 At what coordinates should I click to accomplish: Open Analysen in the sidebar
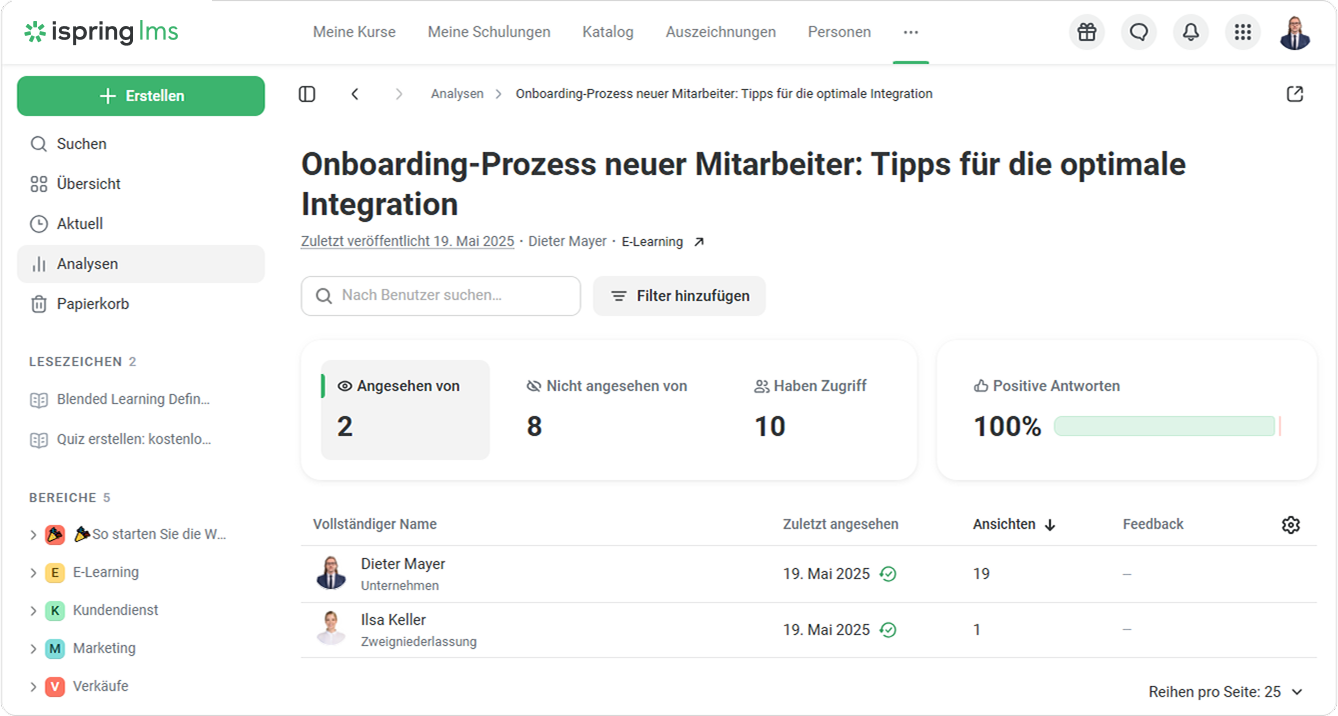coord(141,264)
